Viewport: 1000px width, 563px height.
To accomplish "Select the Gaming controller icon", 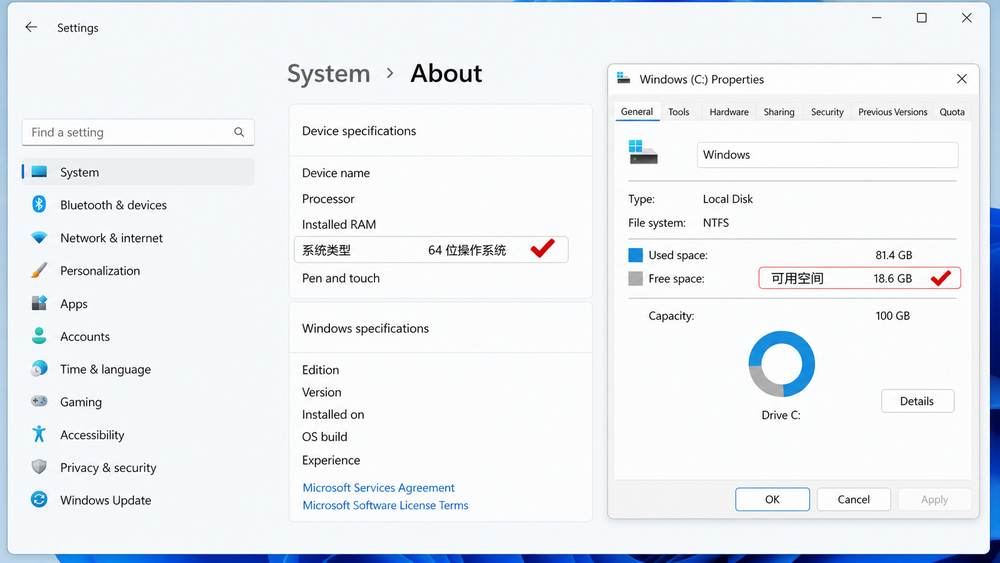I will (x=39, y=401).
